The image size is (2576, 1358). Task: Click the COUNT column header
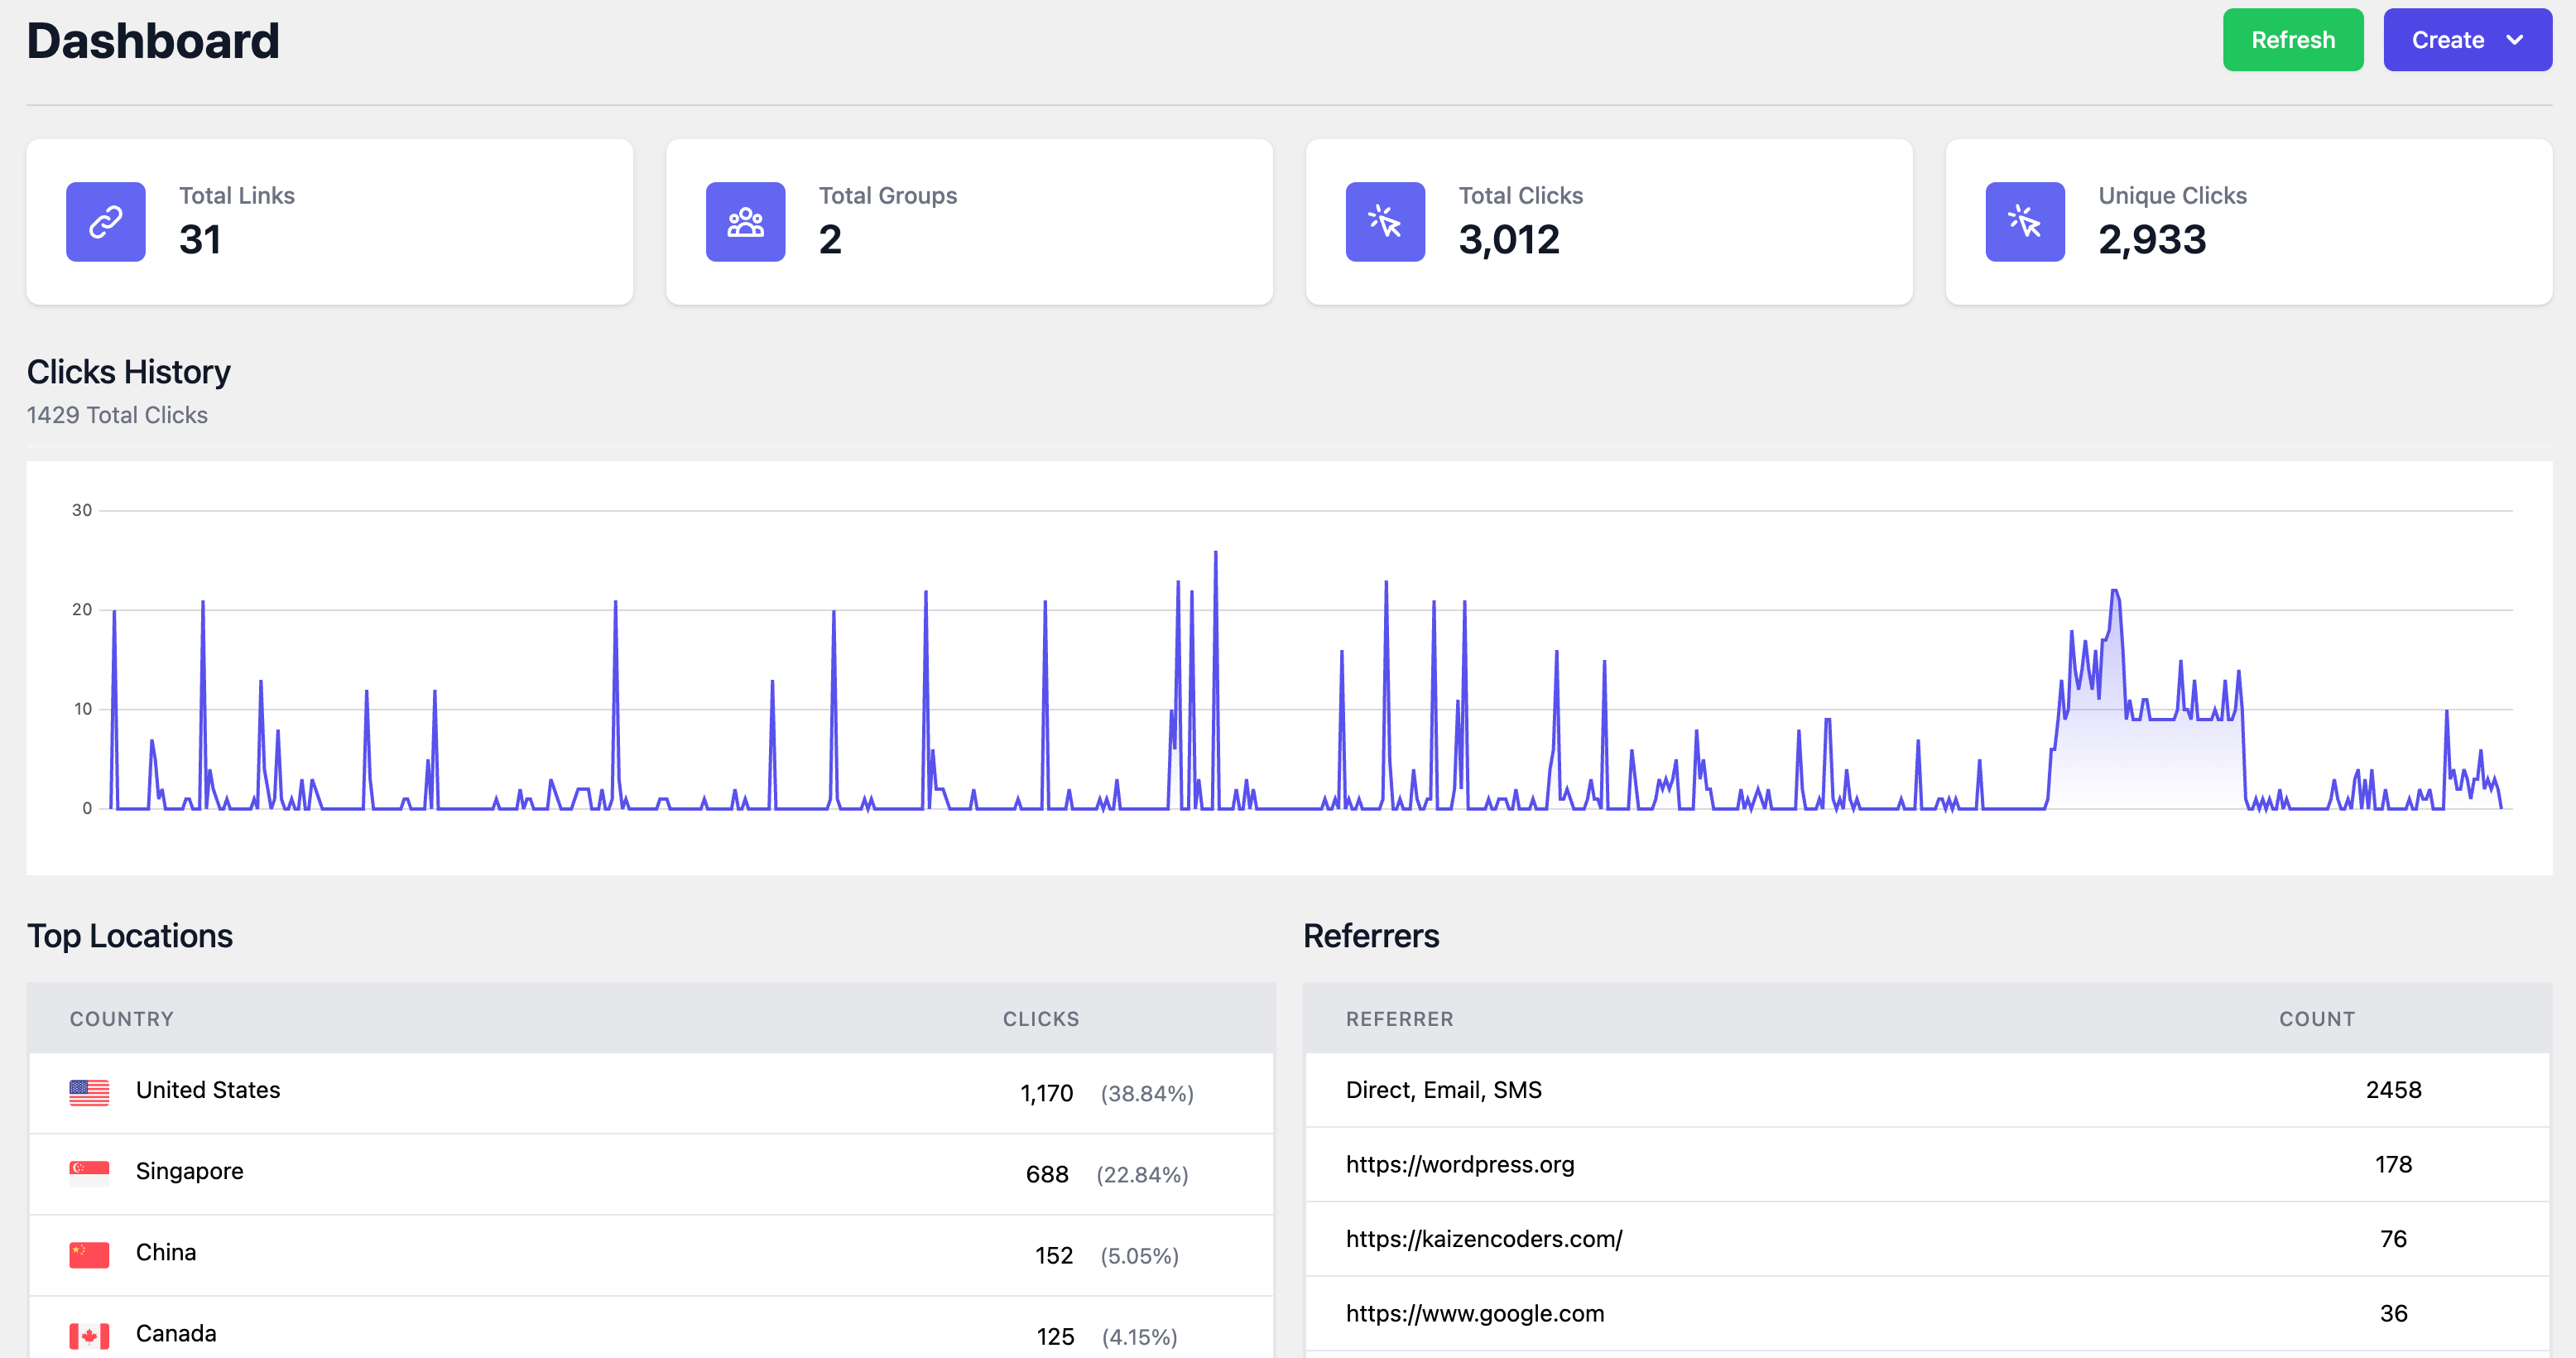[x=2317, y=1019]
